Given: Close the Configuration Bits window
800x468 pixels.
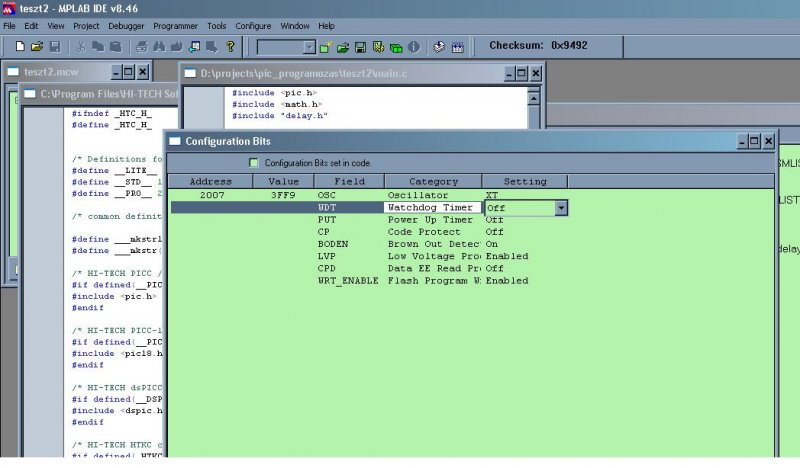Looking at the screenshot, I should (x=768, y=141).
